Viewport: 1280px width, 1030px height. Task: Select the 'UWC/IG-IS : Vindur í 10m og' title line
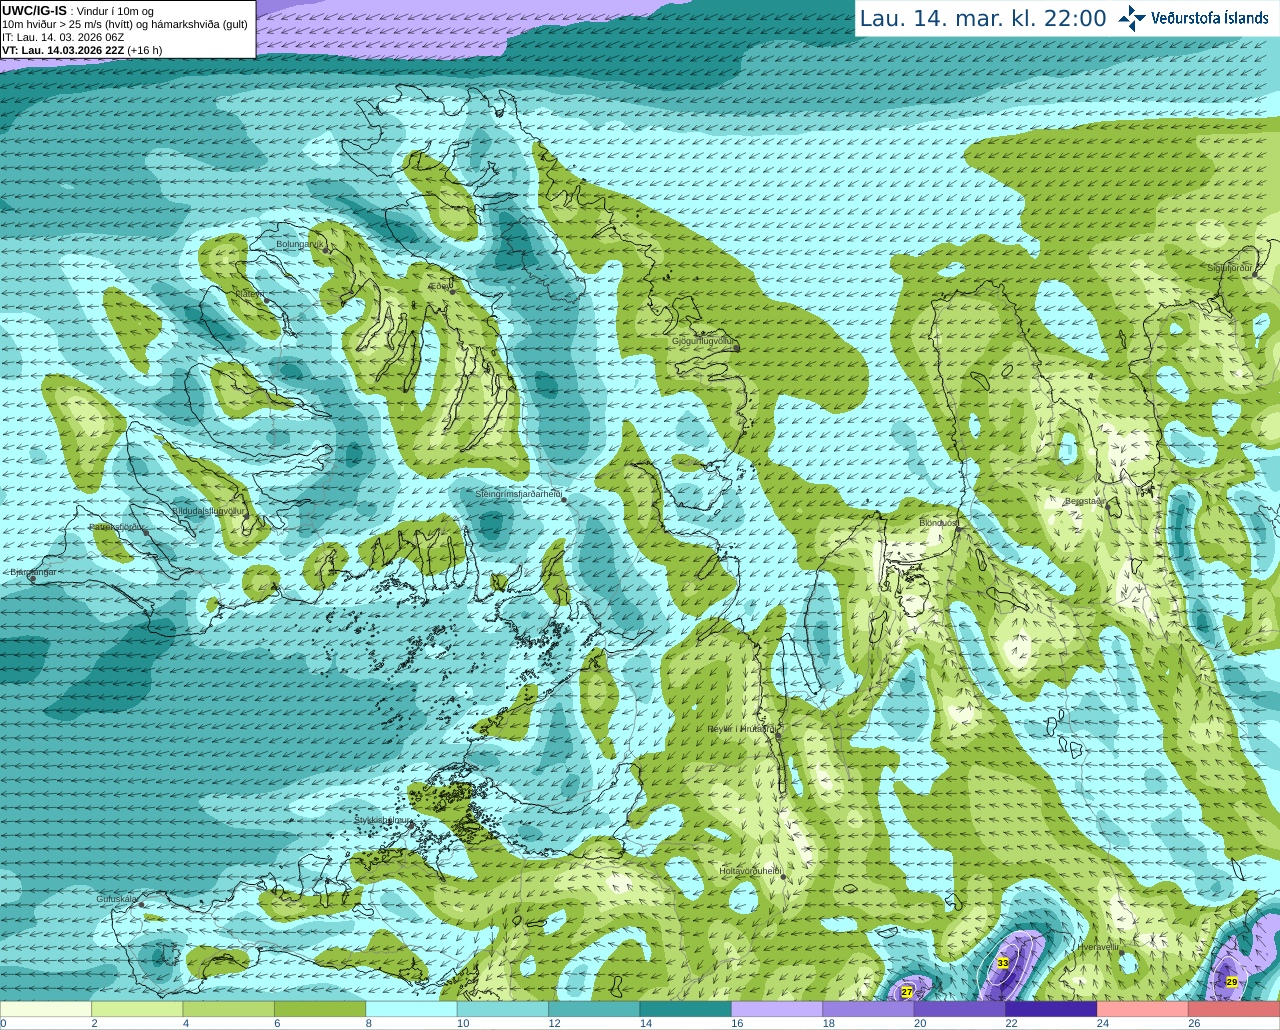pyautogui.click(x=77, y=11)
